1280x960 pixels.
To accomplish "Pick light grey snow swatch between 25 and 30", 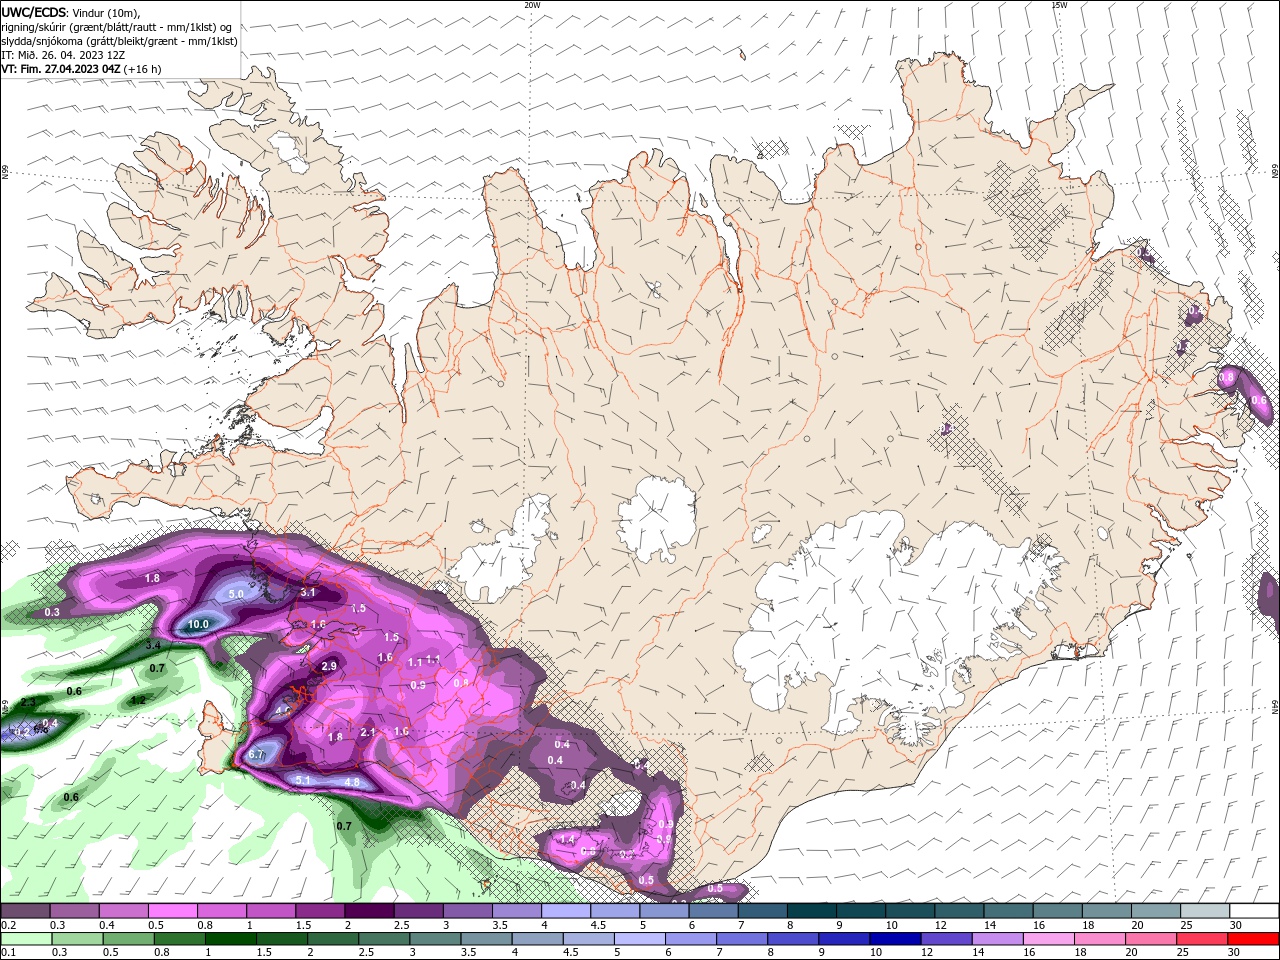I will click(1205, 911).
